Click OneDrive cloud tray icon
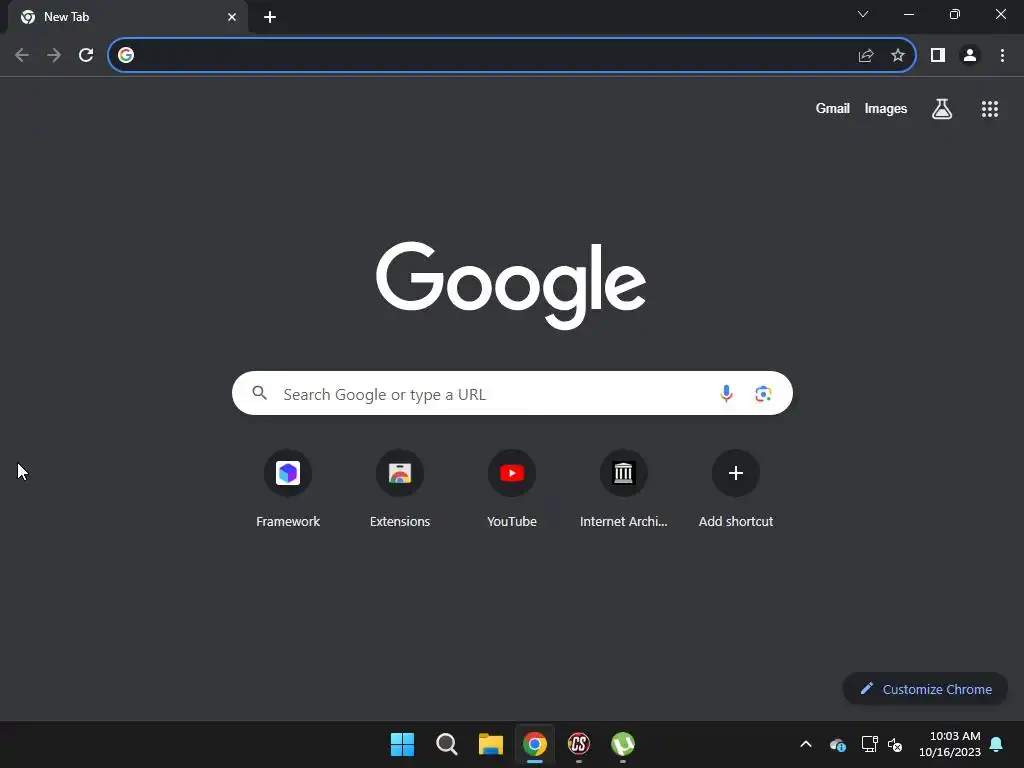Image resolution: width=1024 pixels, height=768 pixels. 837,744
